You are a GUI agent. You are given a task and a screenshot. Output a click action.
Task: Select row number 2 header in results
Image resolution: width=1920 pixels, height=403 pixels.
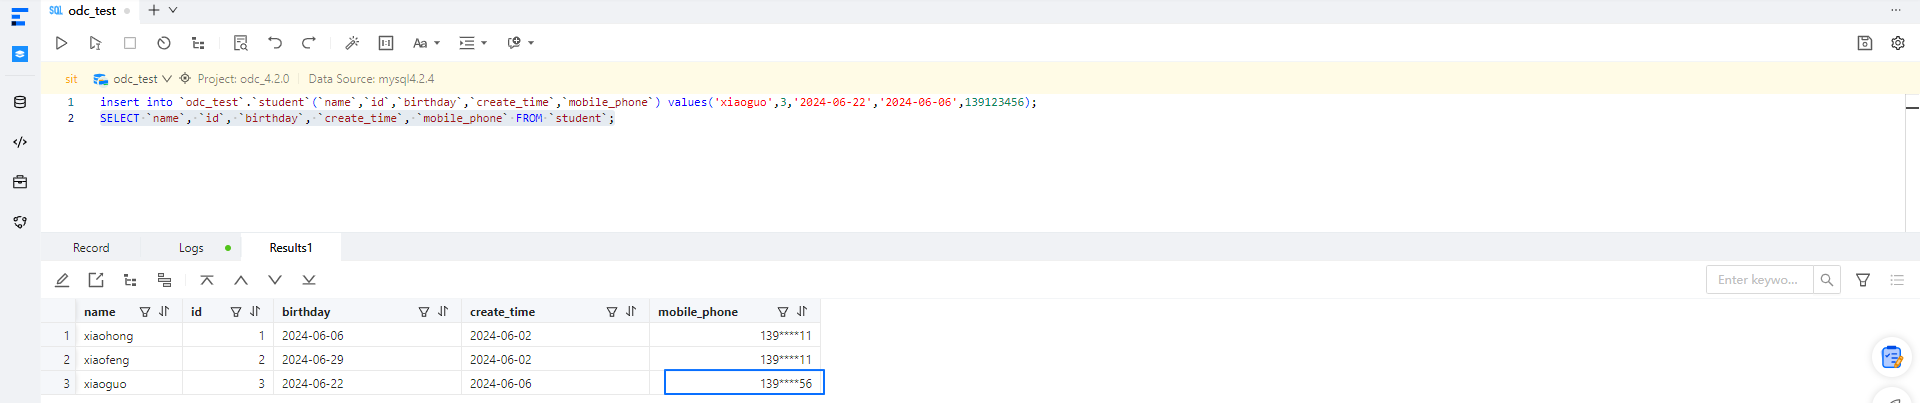59,360
